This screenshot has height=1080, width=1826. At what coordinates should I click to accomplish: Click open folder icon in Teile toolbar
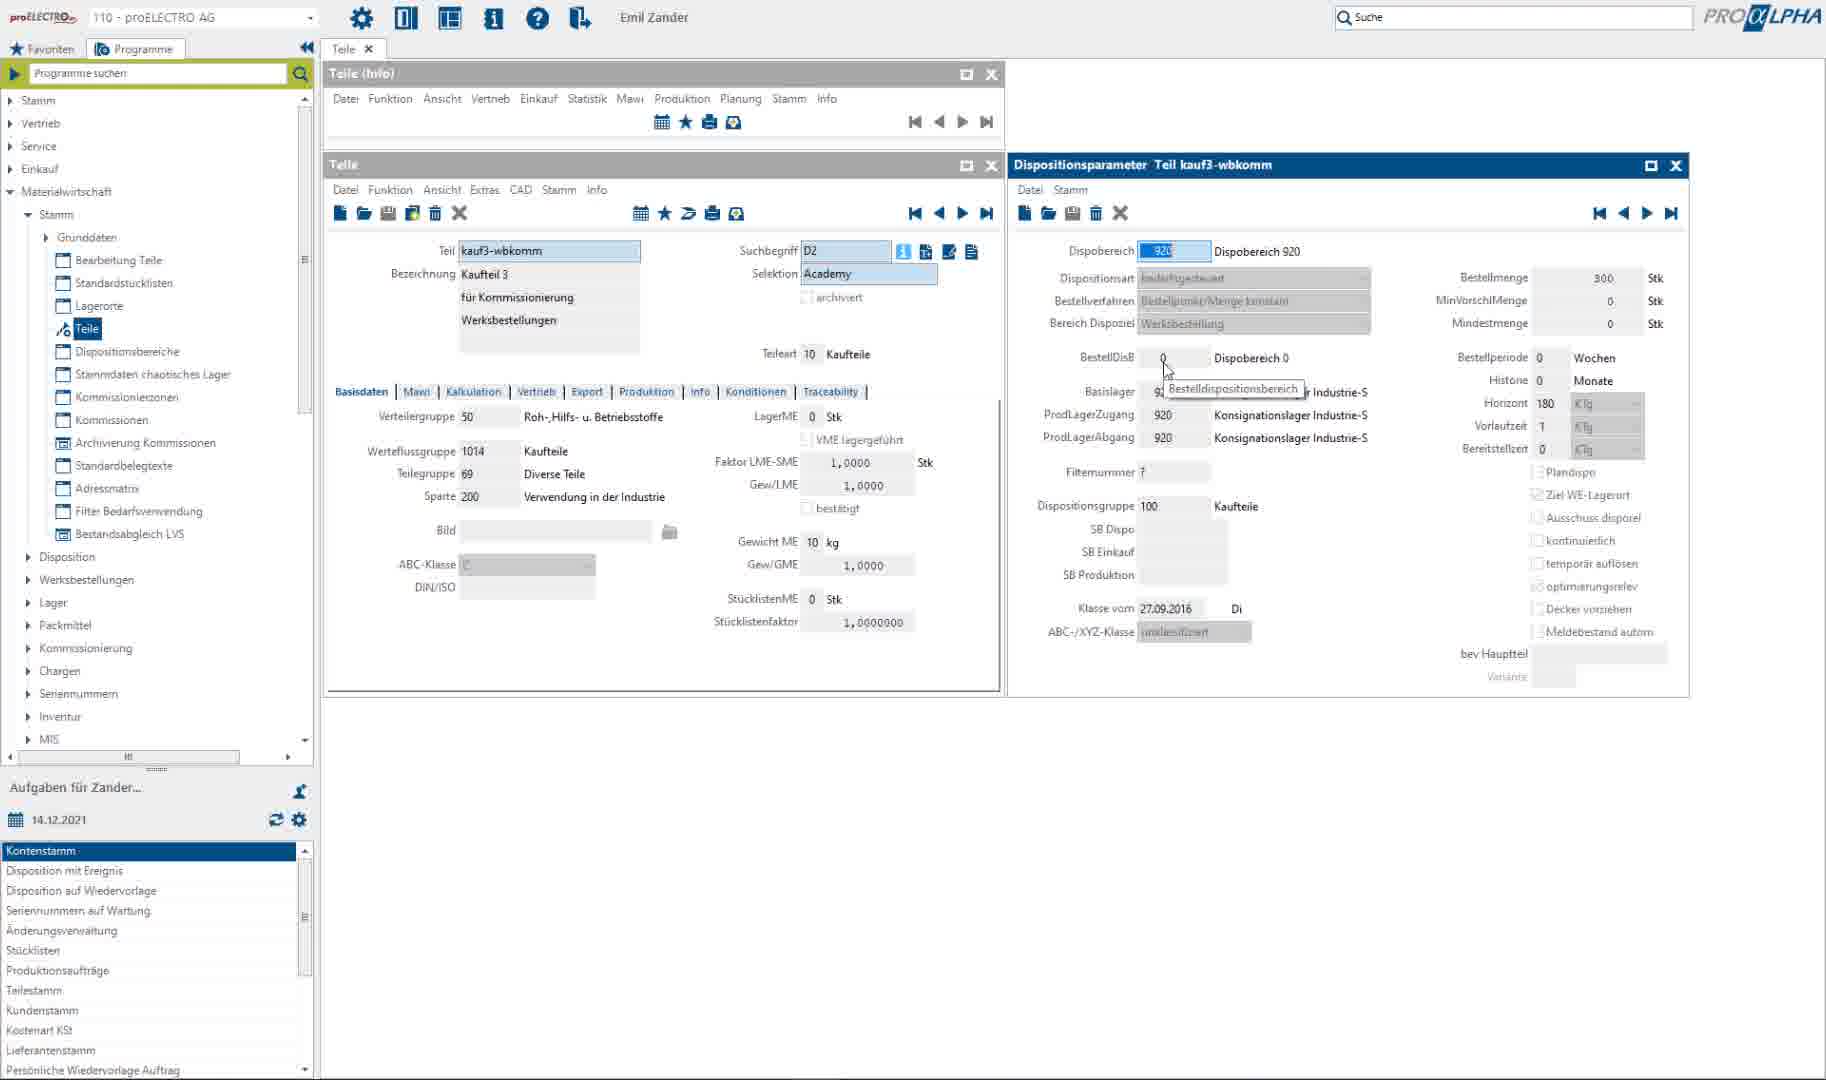click(x=364, y=213)
